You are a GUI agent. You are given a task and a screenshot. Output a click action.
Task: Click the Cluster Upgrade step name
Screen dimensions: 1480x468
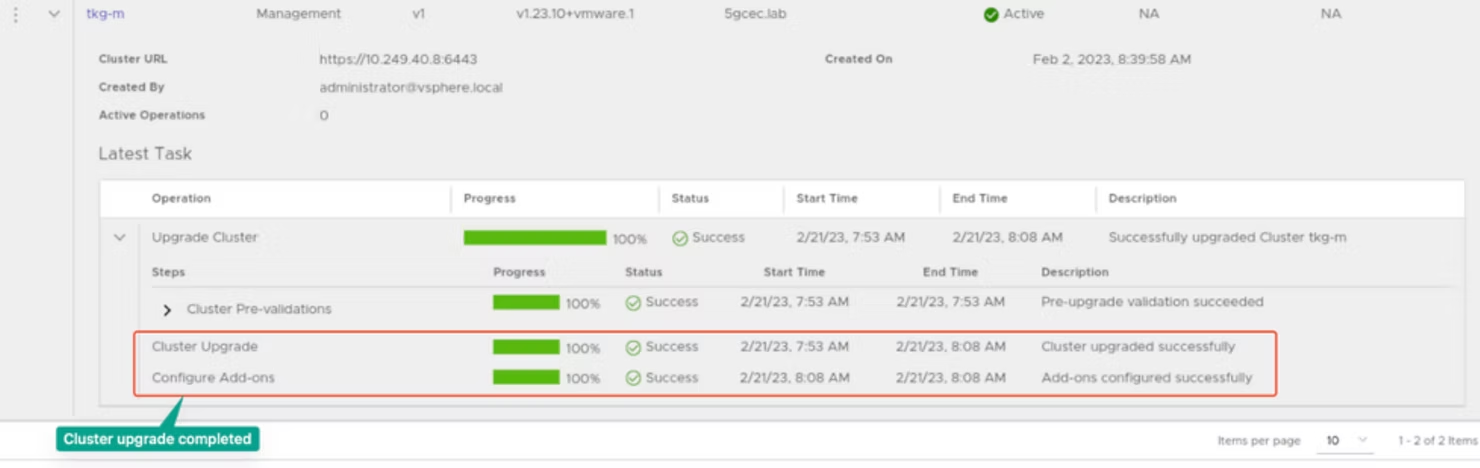click(205, 347)
